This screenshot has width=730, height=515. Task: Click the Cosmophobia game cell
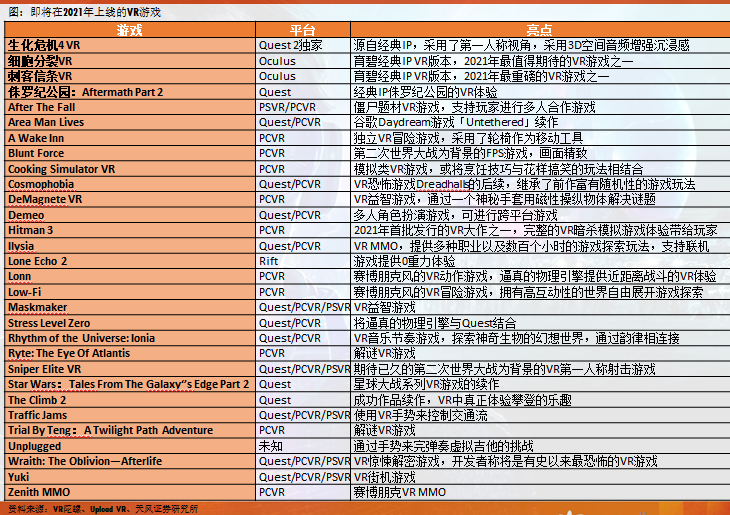click(x=130, y=184)
